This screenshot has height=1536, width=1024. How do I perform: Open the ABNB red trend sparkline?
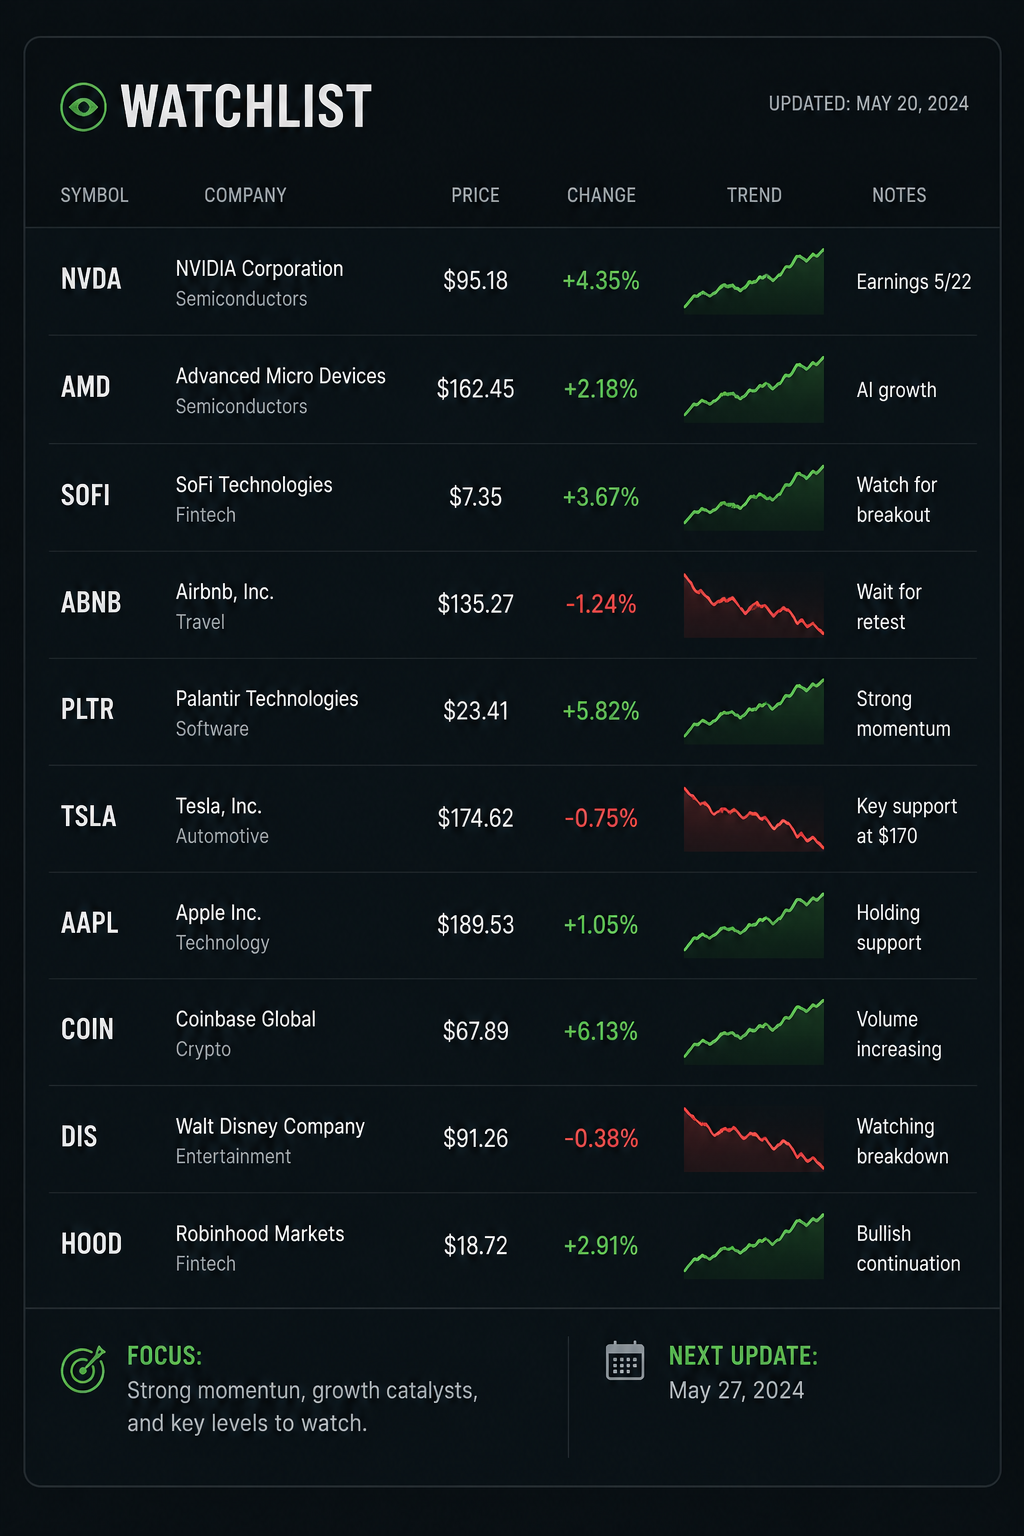[754, 604]
